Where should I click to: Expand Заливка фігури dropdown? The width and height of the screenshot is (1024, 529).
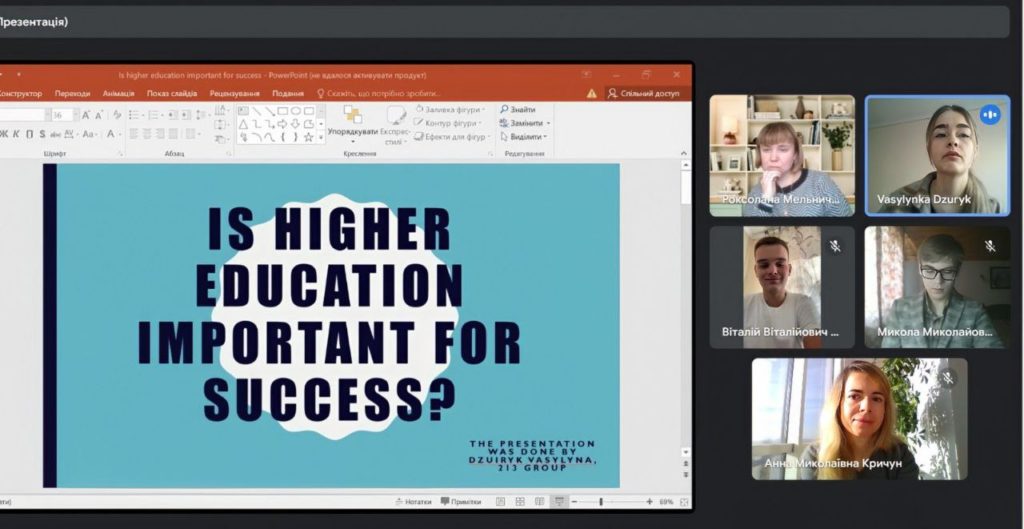click(450, 110)
